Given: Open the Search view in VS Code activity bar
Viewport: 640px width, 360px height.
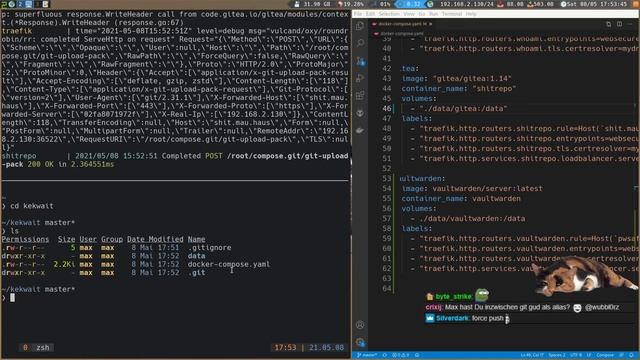Looking at the screenshot, I should 360,43.
